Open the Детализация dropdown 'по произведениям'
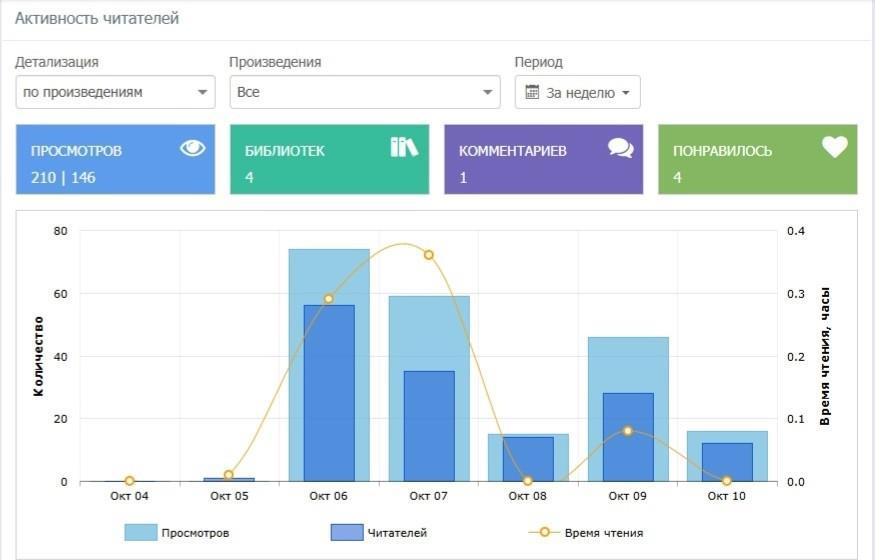875x560 pixels. pyautogui.click(x=115, y=92)
